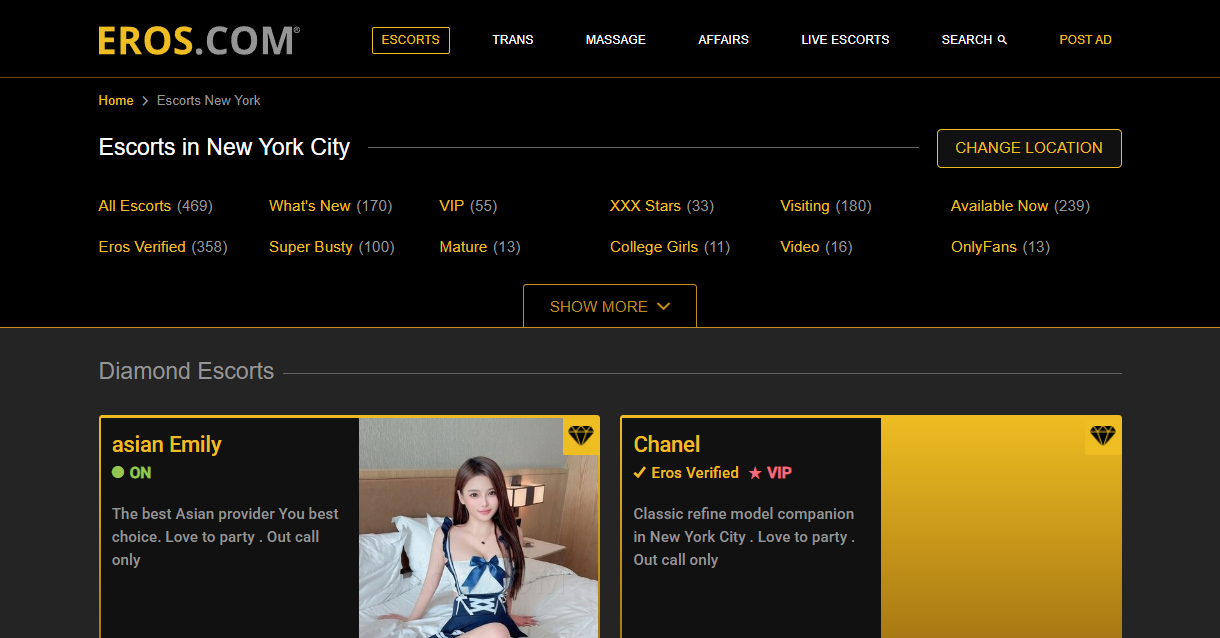Screen dimensions: 1220x638
Task: Click the gold placeholder image on Chanel's card
Action: pos(1000,540)
